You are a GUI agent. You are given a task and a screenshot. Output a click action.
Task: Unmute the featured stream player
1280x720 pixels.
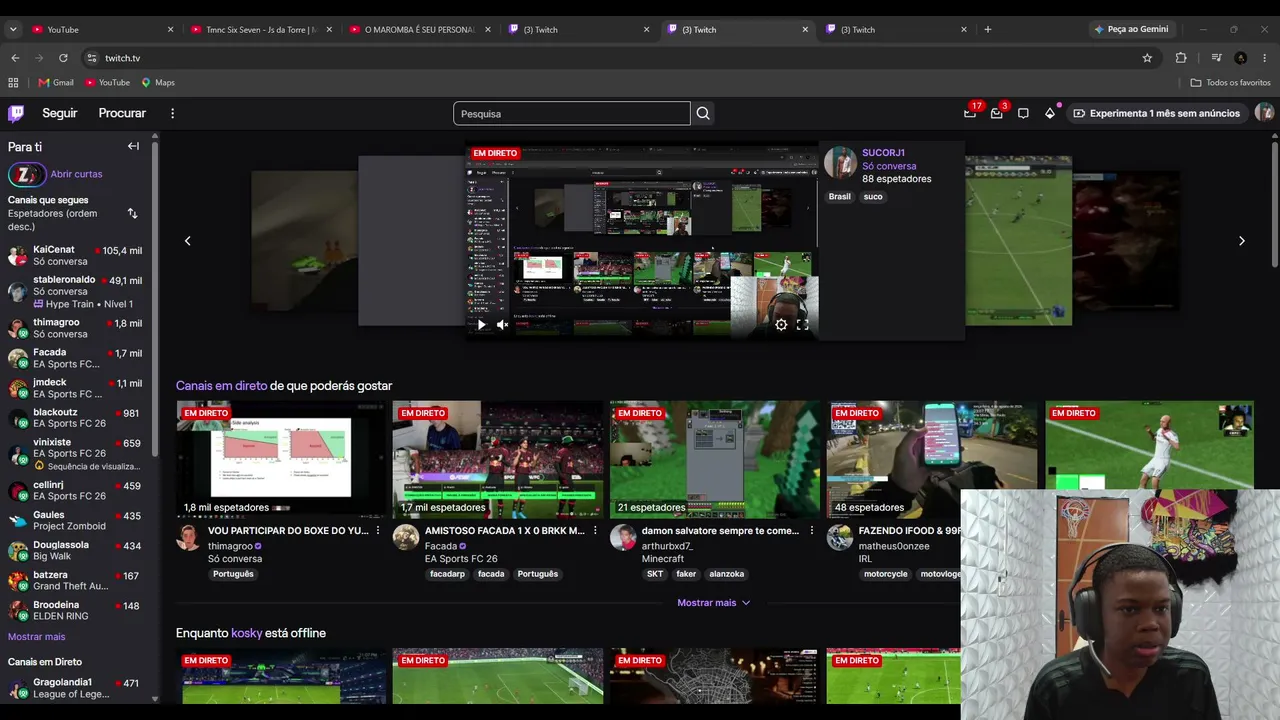pyautogui.click(x=503, y=324)
